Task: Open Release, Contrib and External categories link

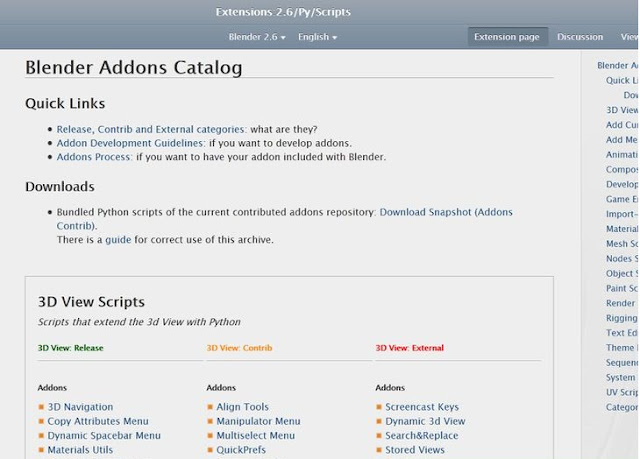Action: pyautogui.click(x=151, y=129)
